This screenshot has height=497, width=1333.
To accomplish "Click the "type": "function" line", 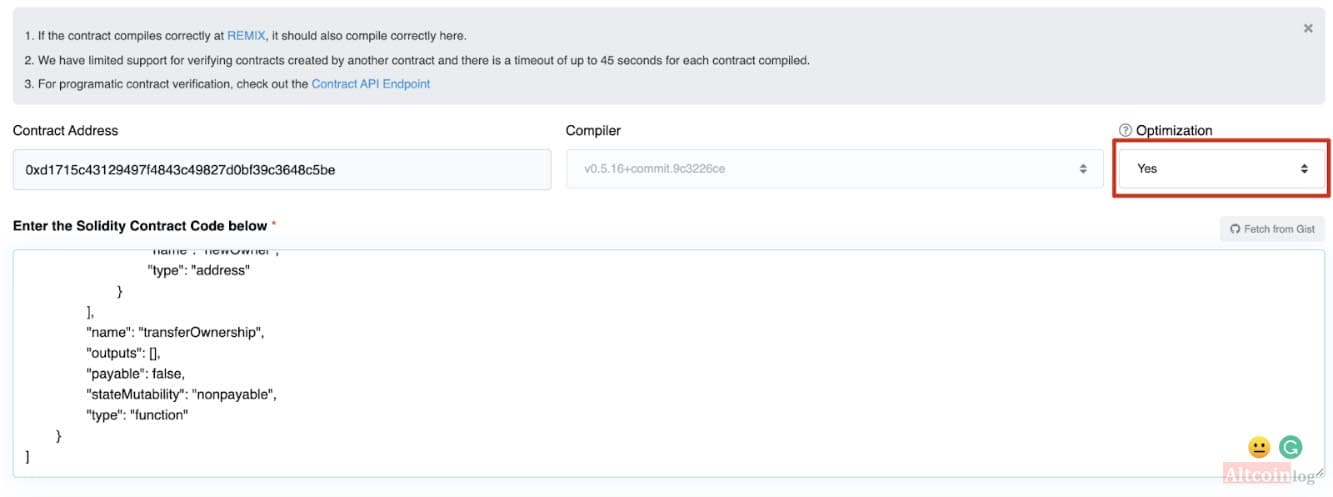I will point(137,414).
